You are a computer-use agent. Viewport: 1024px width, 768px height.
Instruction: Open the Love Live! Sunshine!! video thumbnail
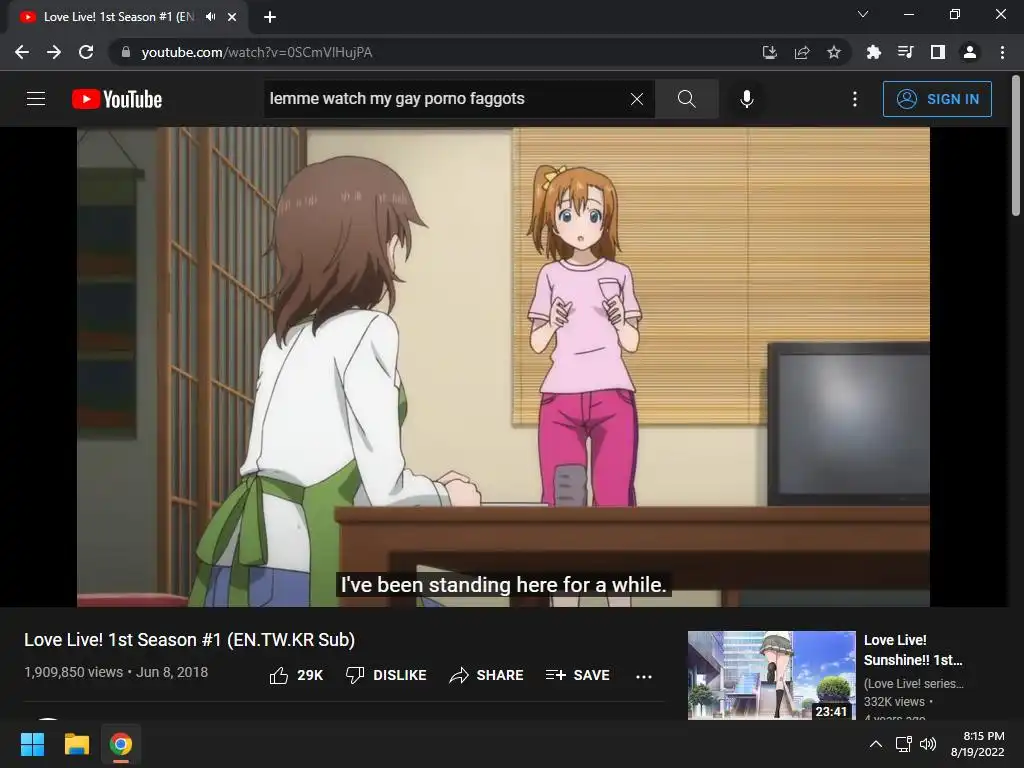tap(771, 675)
